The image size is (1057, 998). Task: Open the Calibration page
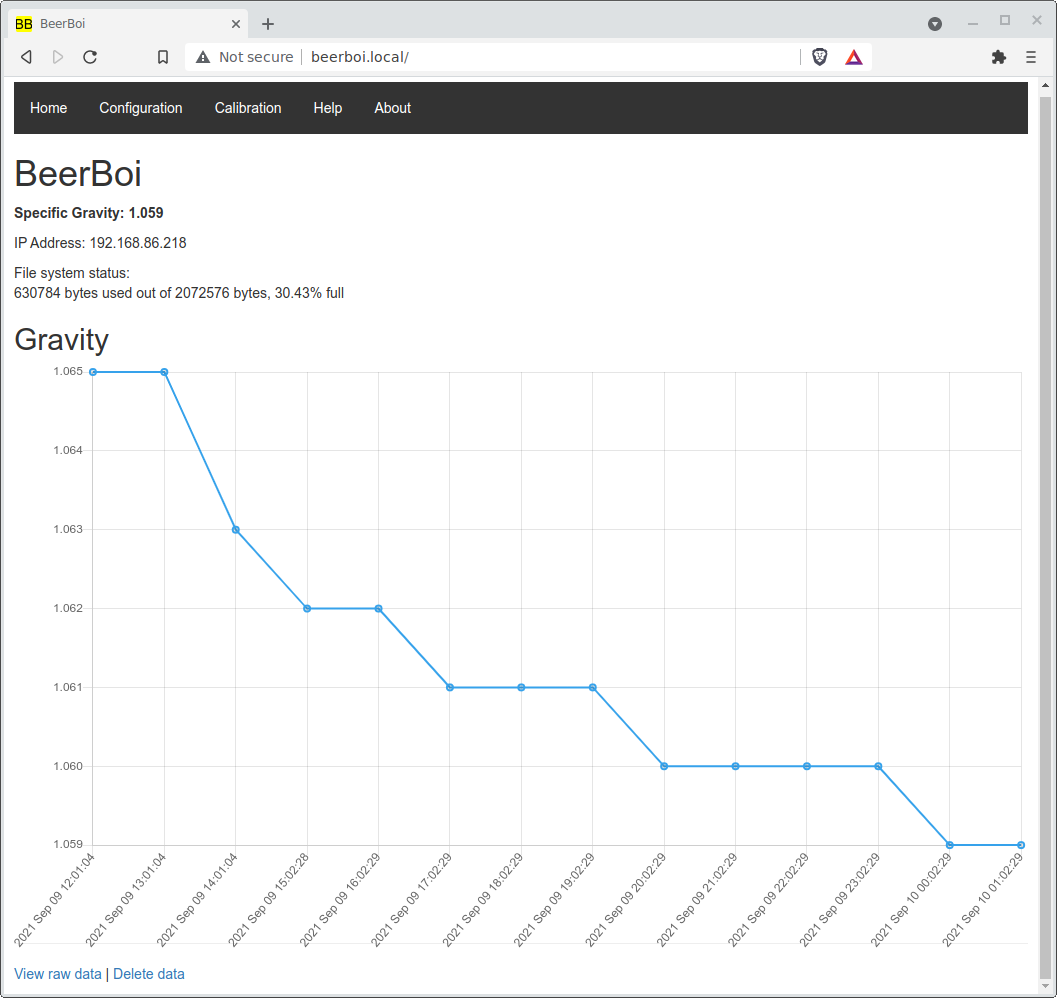pyautogui.click(x=248, y=108)
